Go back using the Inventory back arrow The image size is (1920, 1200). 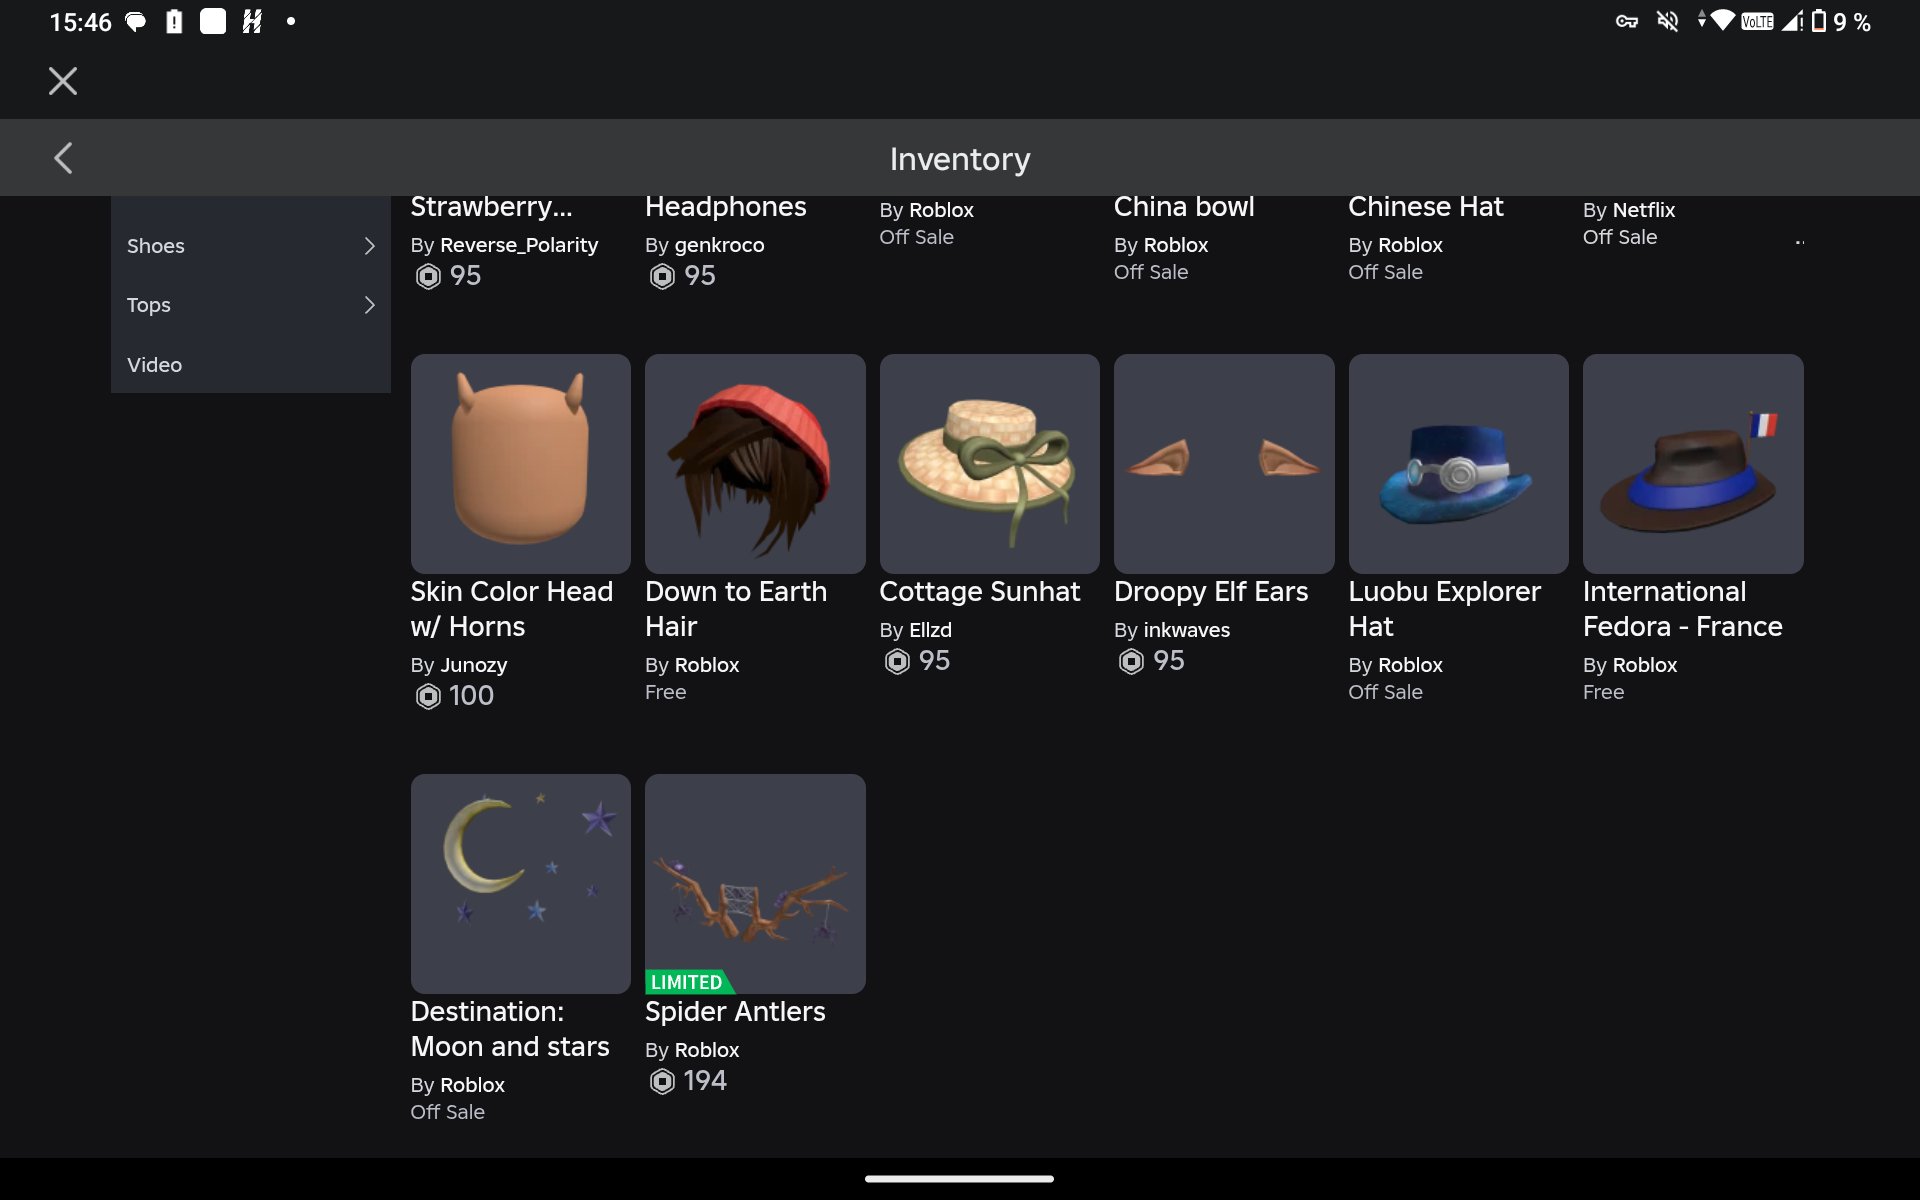point(63,158)
